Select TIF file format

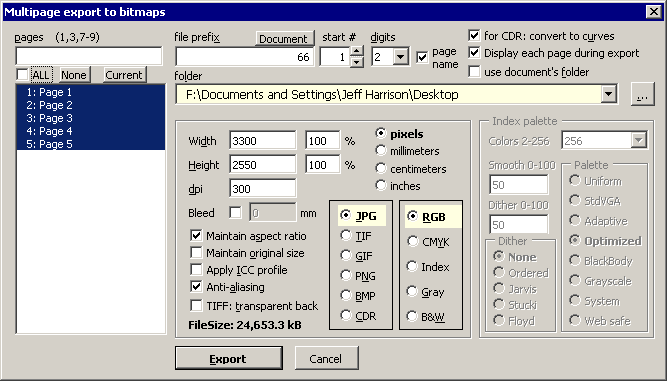pyautogui.click(x=346, y=235)
